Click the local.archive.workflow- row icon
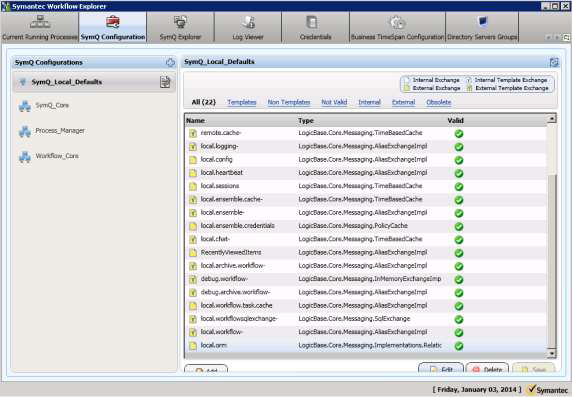Image resolution: width=572 pixels, height=397 pixels. 193,266
